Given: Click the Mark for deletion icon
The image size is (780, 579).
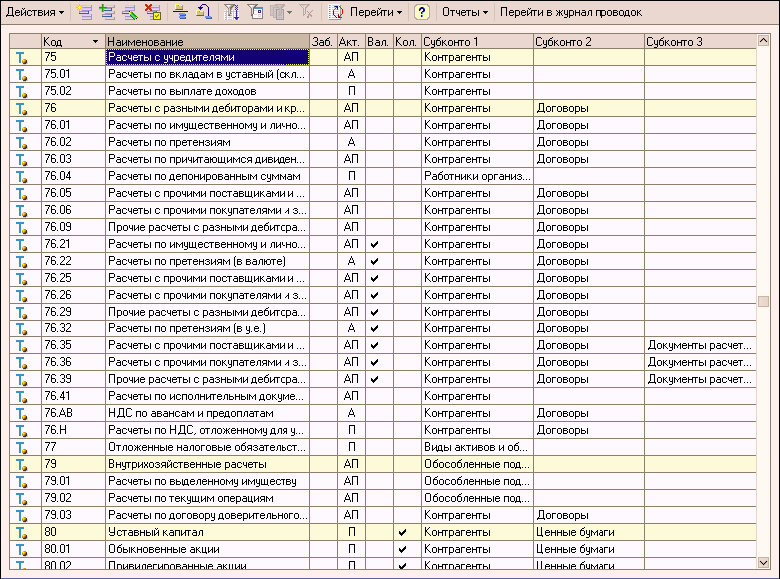Looking at the screenshot, I should (152, 13).
